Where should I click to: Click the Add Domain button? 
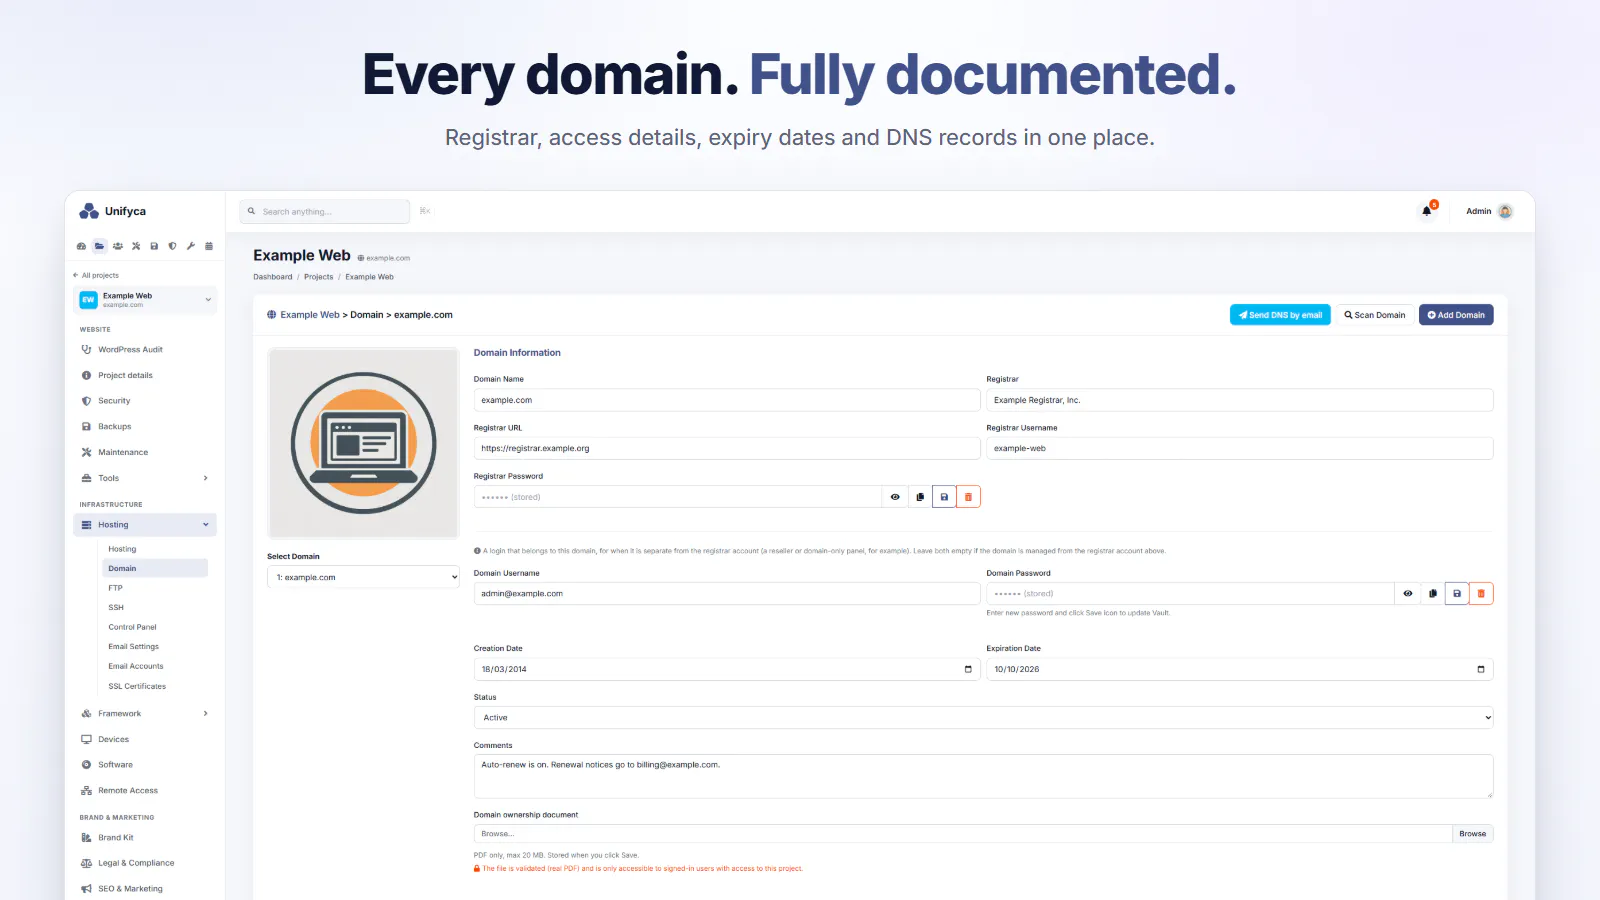pyautogui.click(x=1456, y=315)
